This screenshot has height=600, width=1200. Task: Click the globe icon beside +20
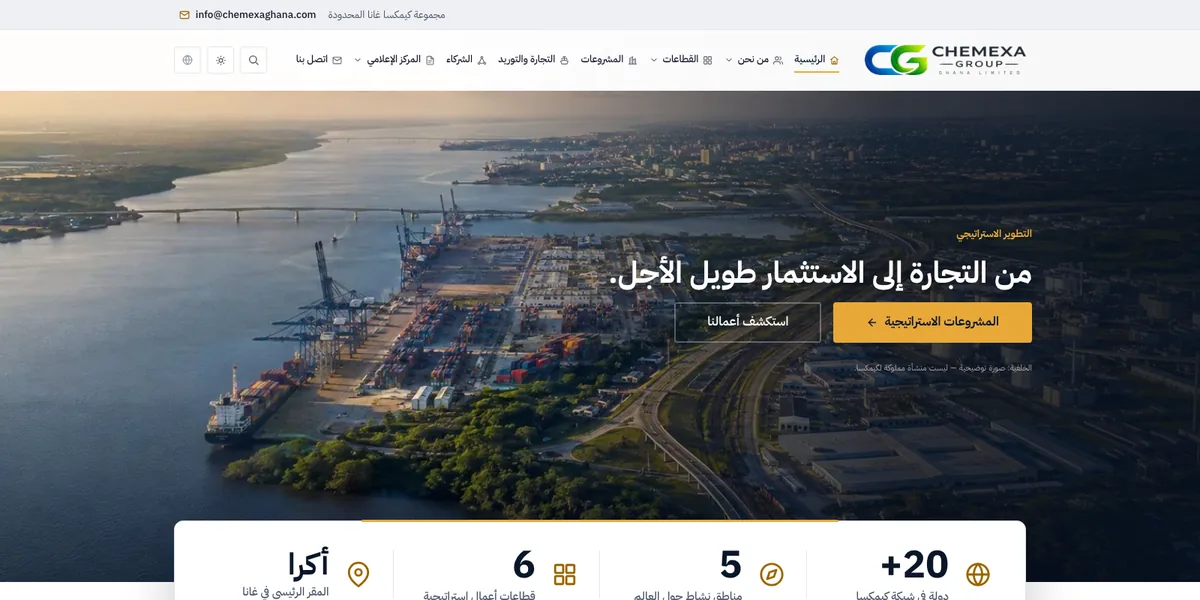point(978,574)
